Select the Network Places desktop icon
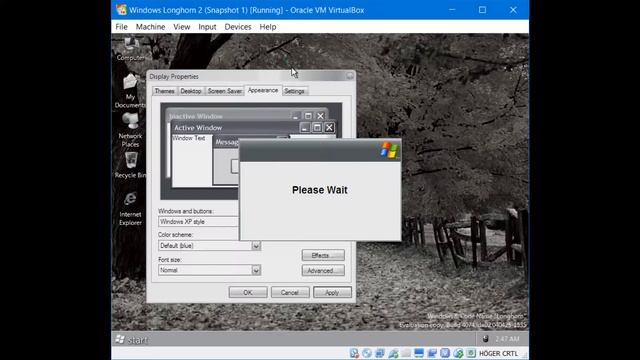The height and width of the screenshot is (360, 640). click(x=130, y=130)
